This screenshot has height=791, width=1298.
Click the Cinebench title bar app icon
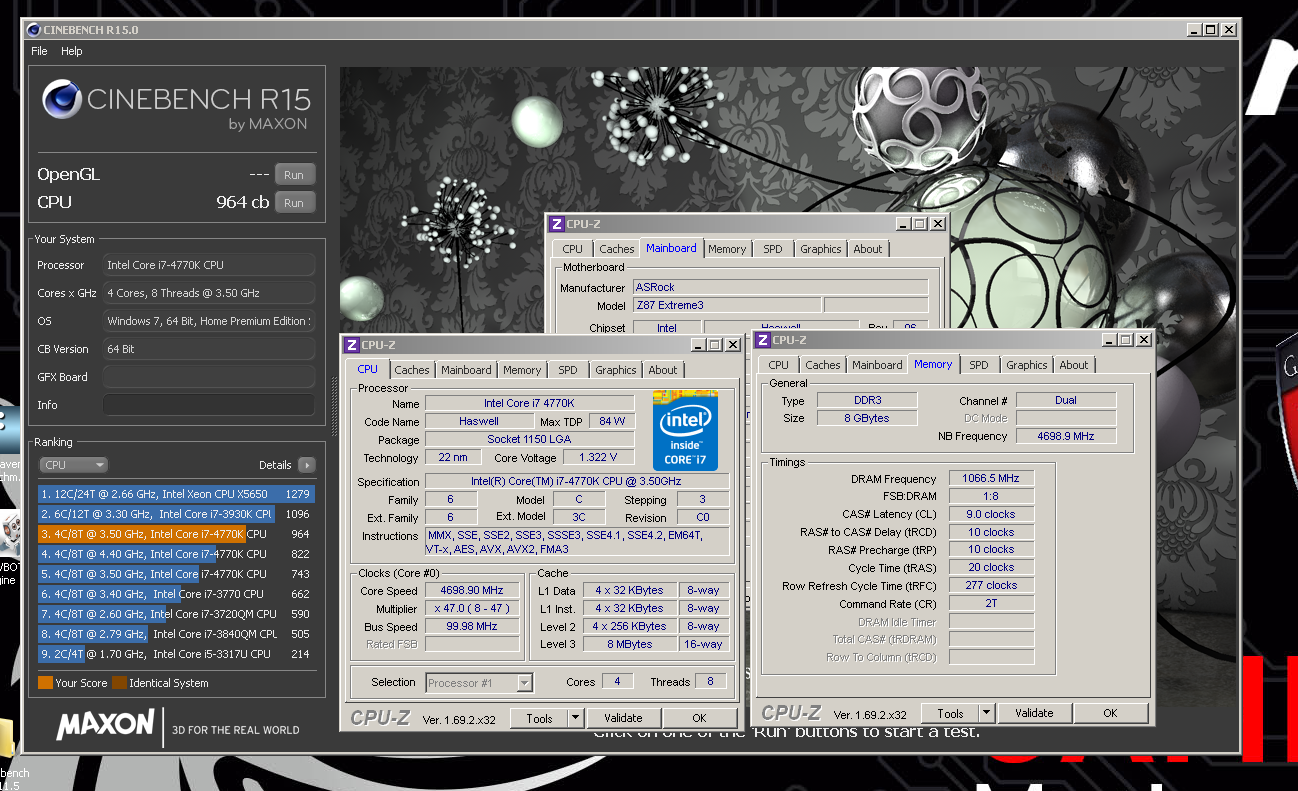click(34, 30)
